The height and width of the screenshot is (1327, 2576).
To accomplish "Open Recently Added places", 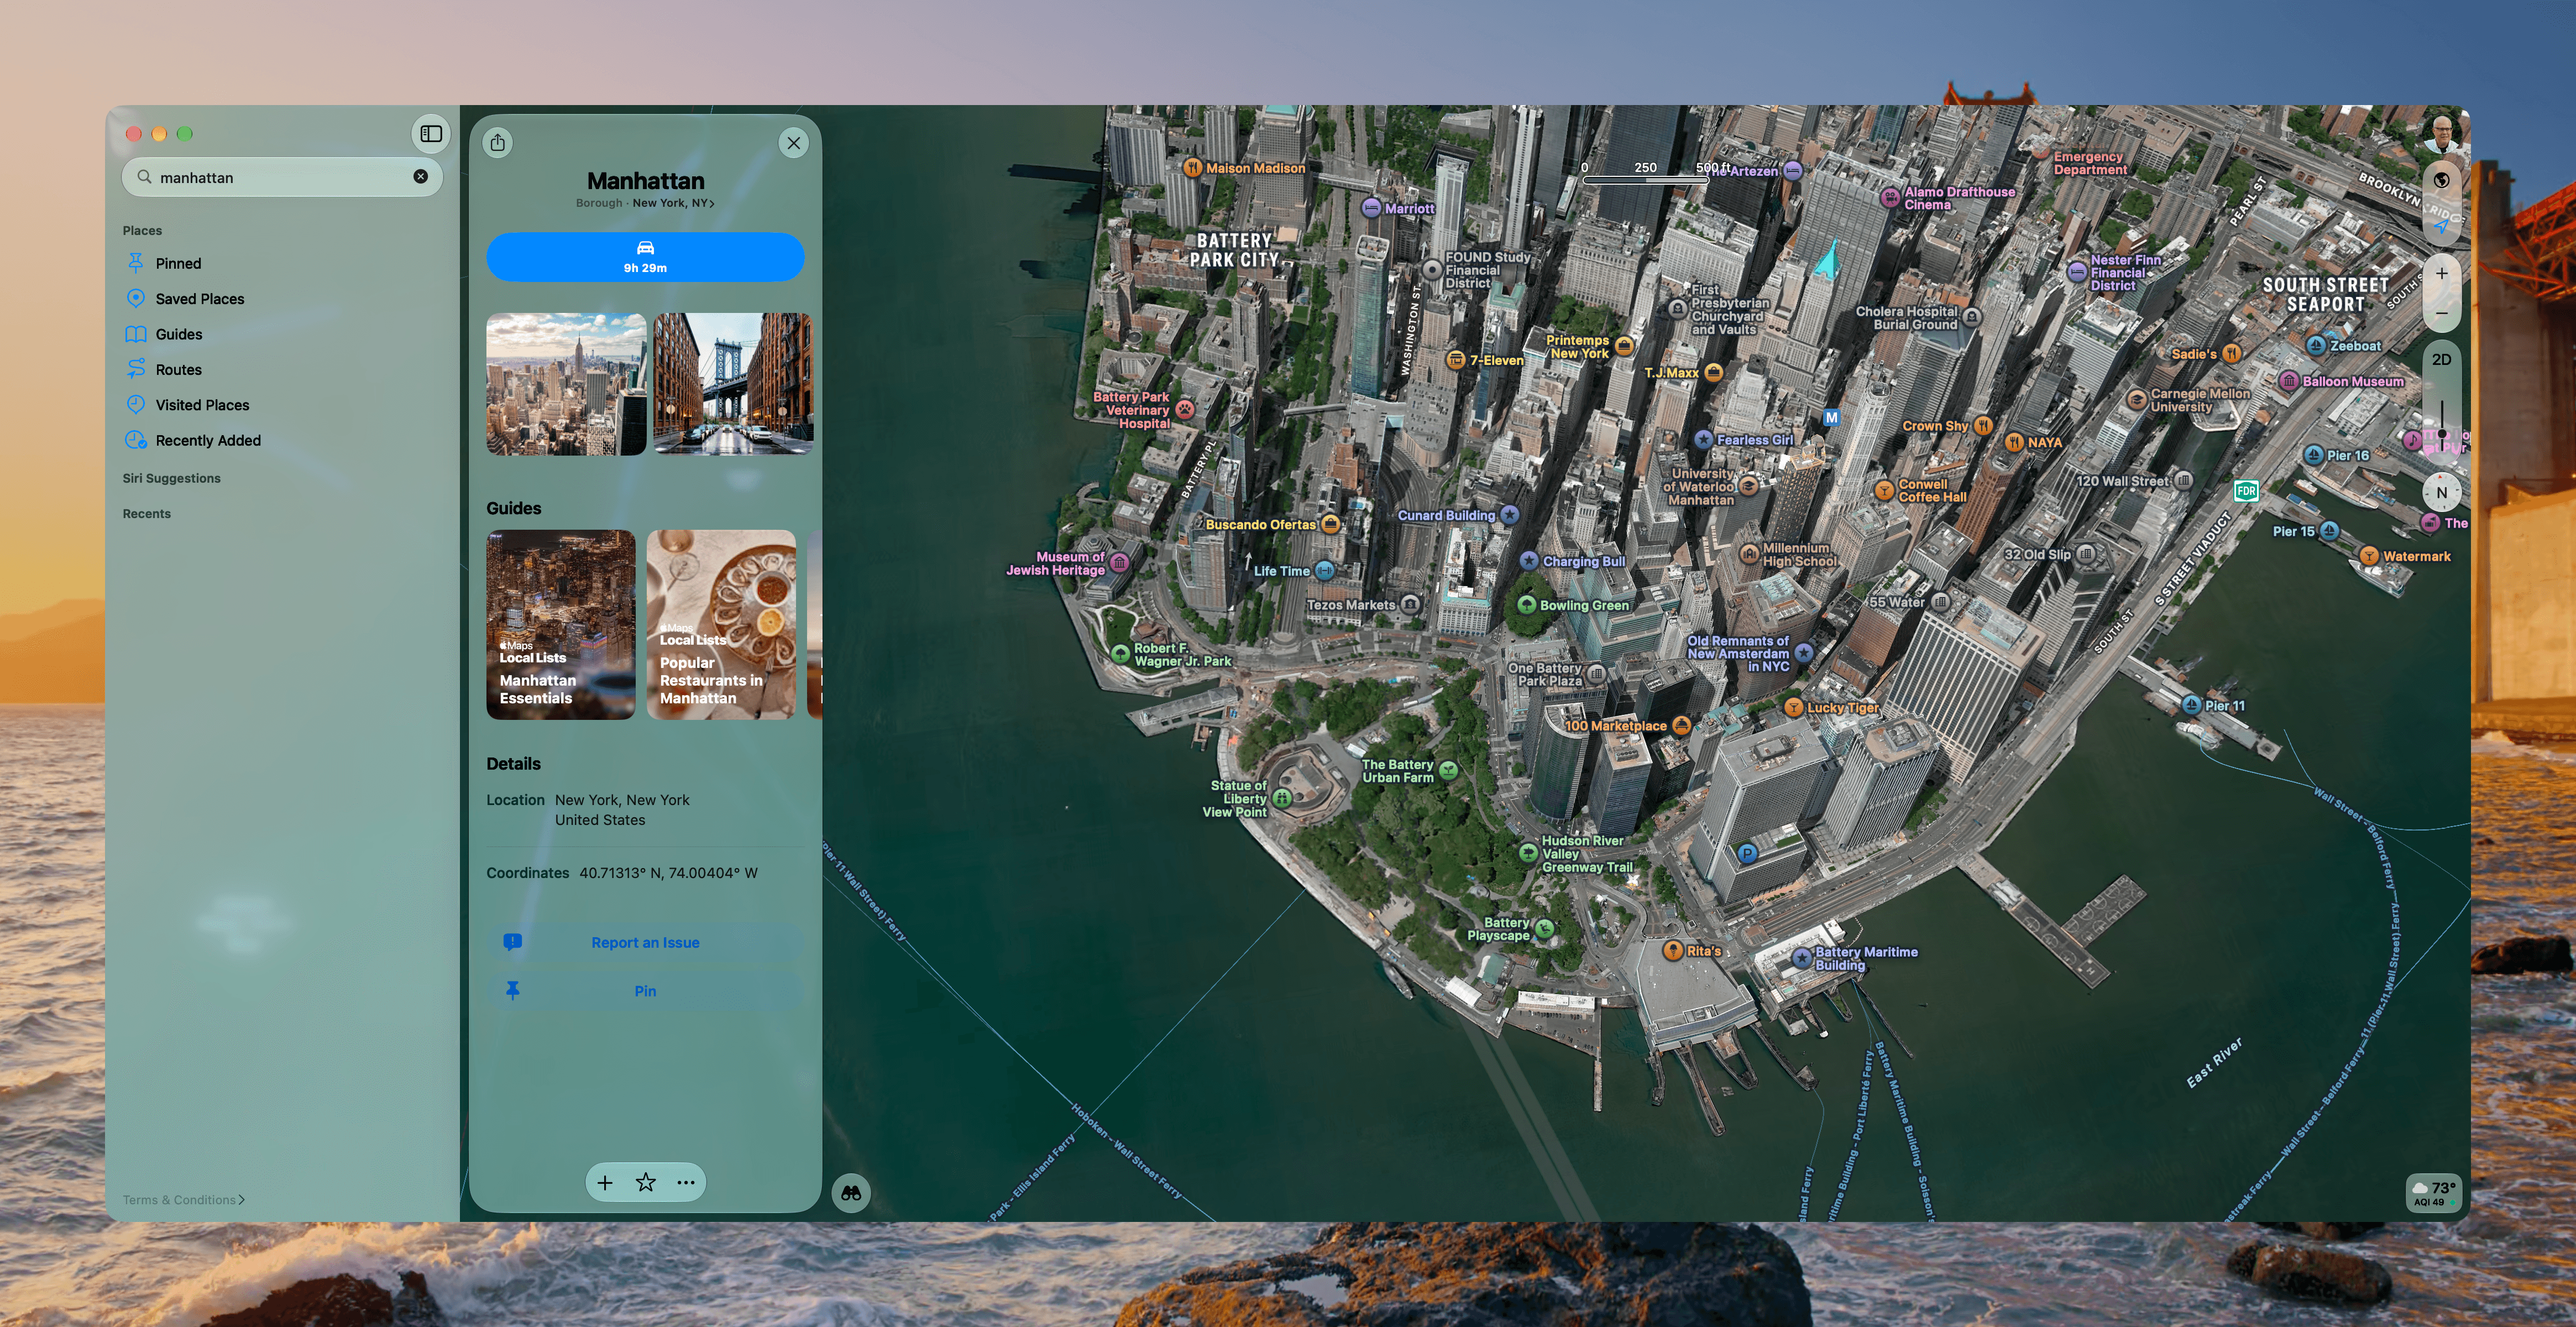I will click(207, 440).
